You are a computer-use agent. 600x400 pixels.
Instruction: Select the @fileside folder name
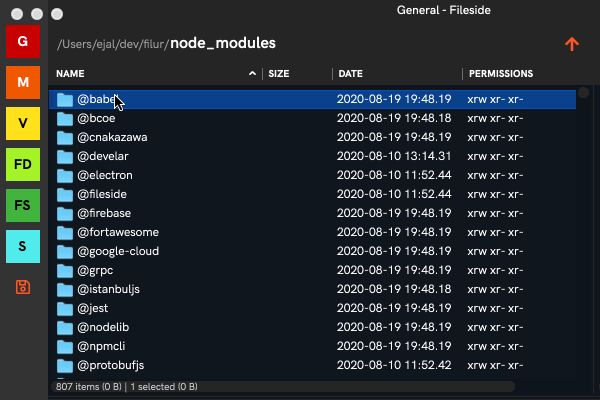[102, 194]
